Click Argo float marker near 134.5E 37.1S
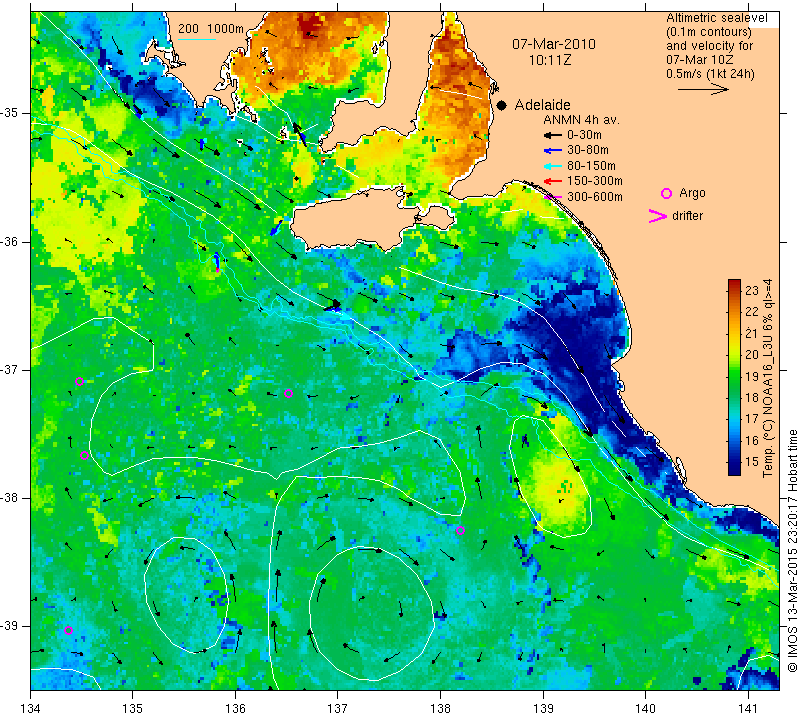 click(79, 382)
